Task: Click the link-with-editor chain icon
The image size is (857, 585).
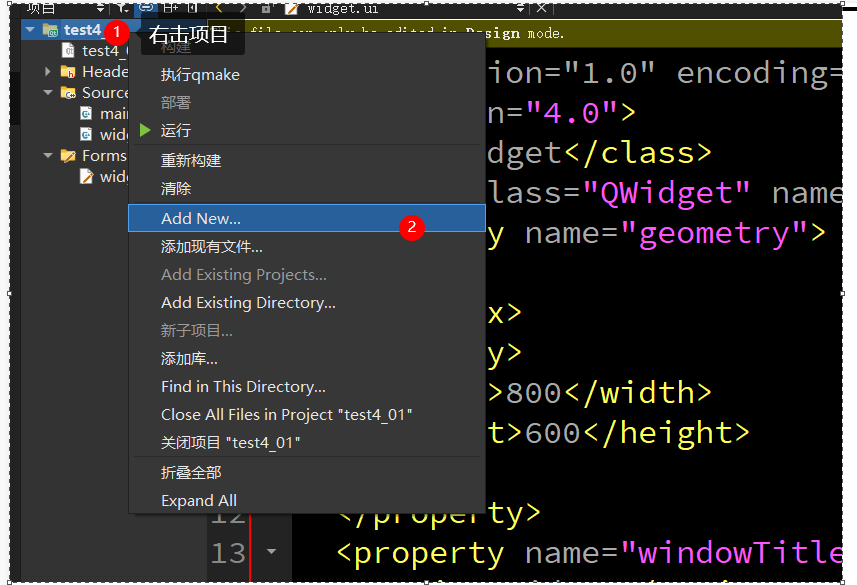Action: tap(147, 7)
